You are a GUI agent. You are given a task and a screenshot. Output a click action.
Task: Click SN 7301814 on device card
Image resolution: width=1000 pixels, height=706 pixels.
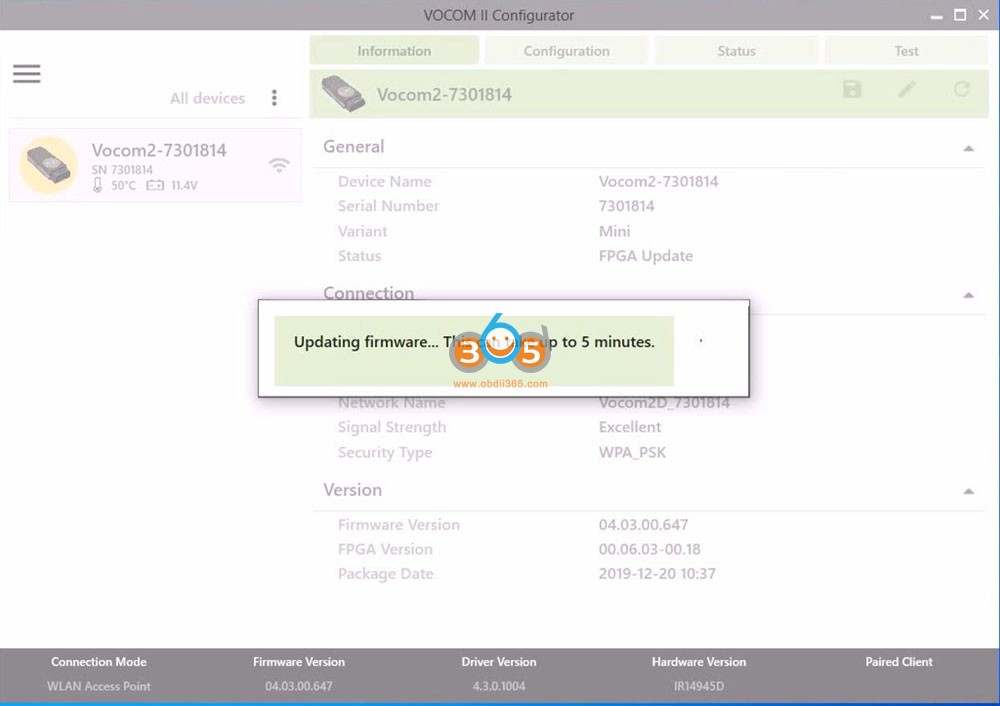click(x=122, y=170)
